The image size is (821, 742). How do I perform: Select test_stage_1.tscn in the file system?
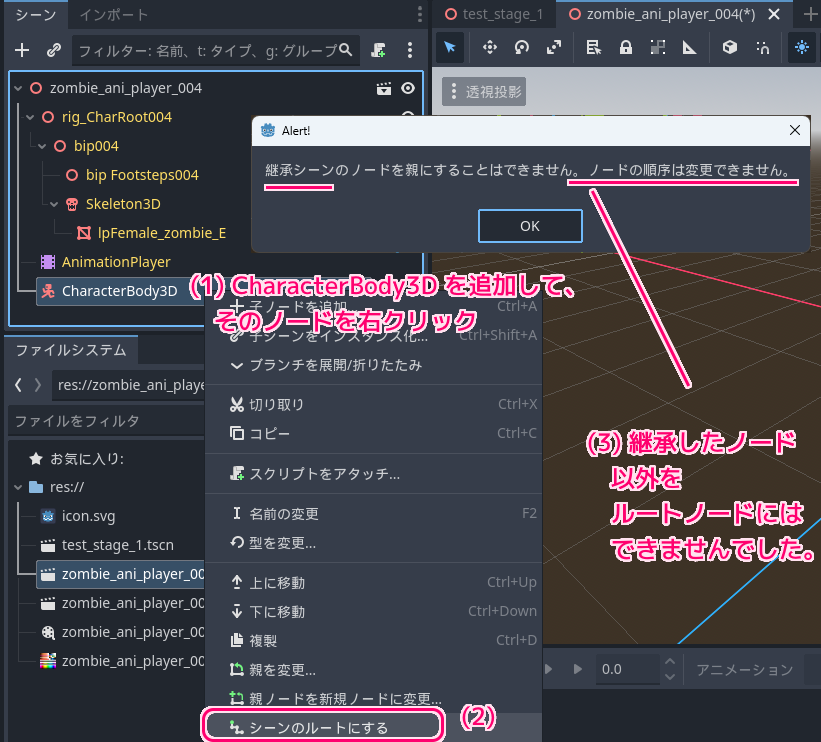[x=117, y=545]
